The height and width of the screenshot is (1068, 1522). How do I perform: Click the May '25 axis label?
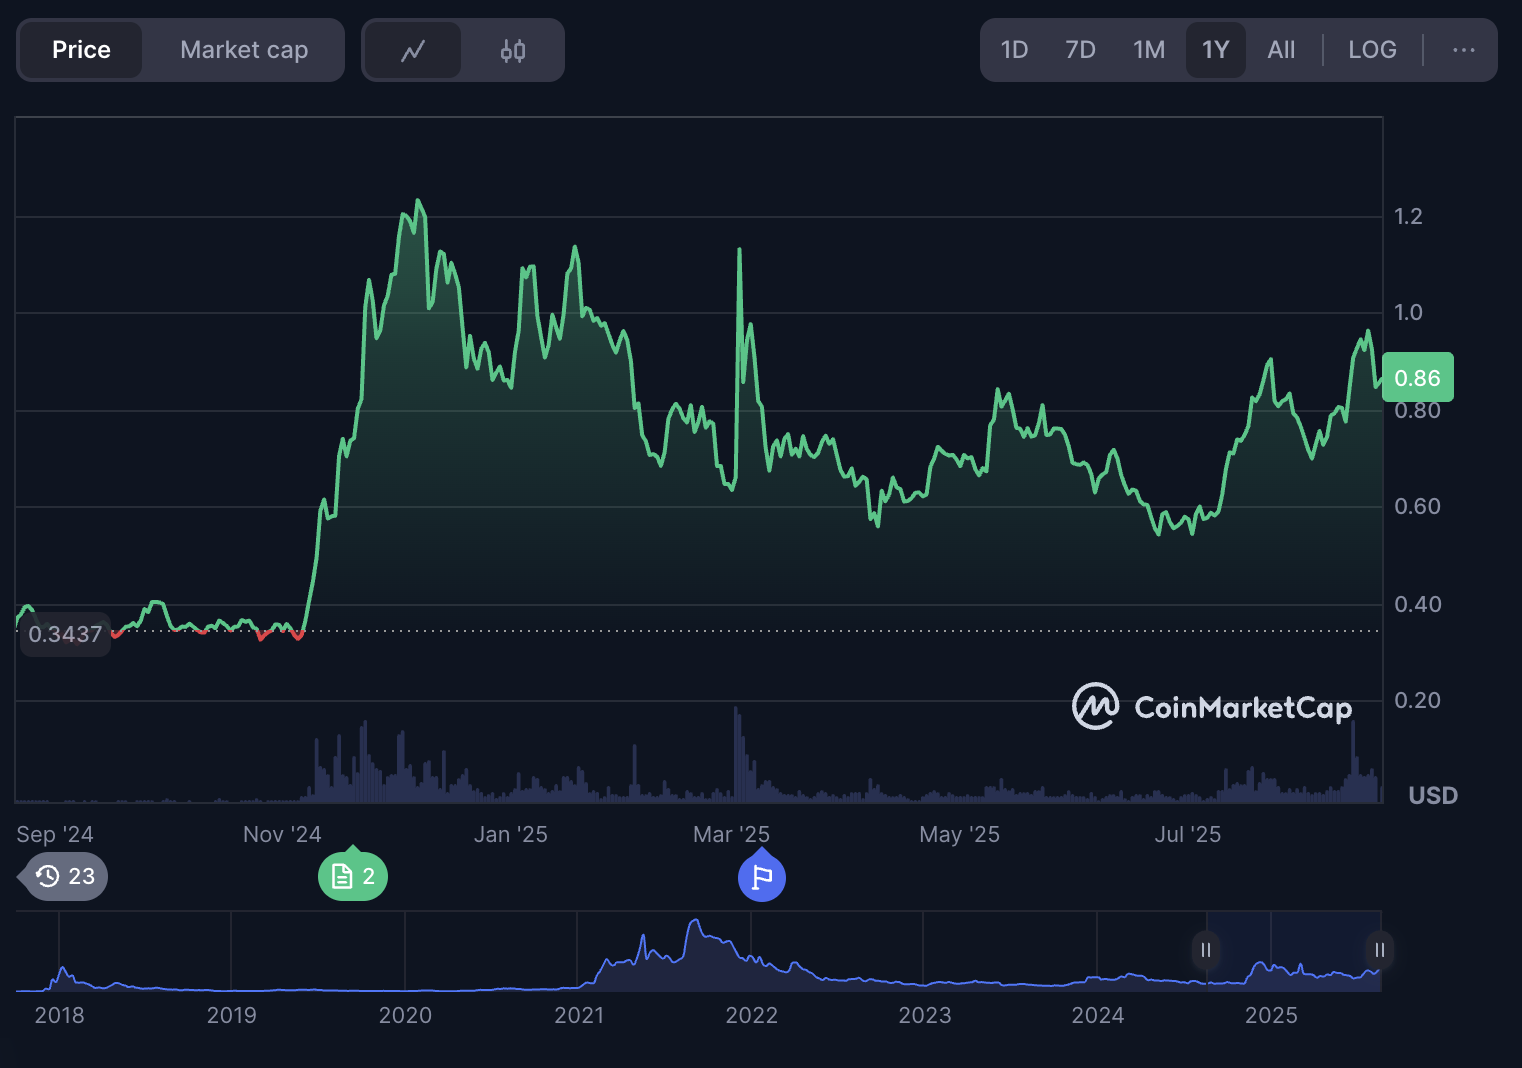coord(960,834)
